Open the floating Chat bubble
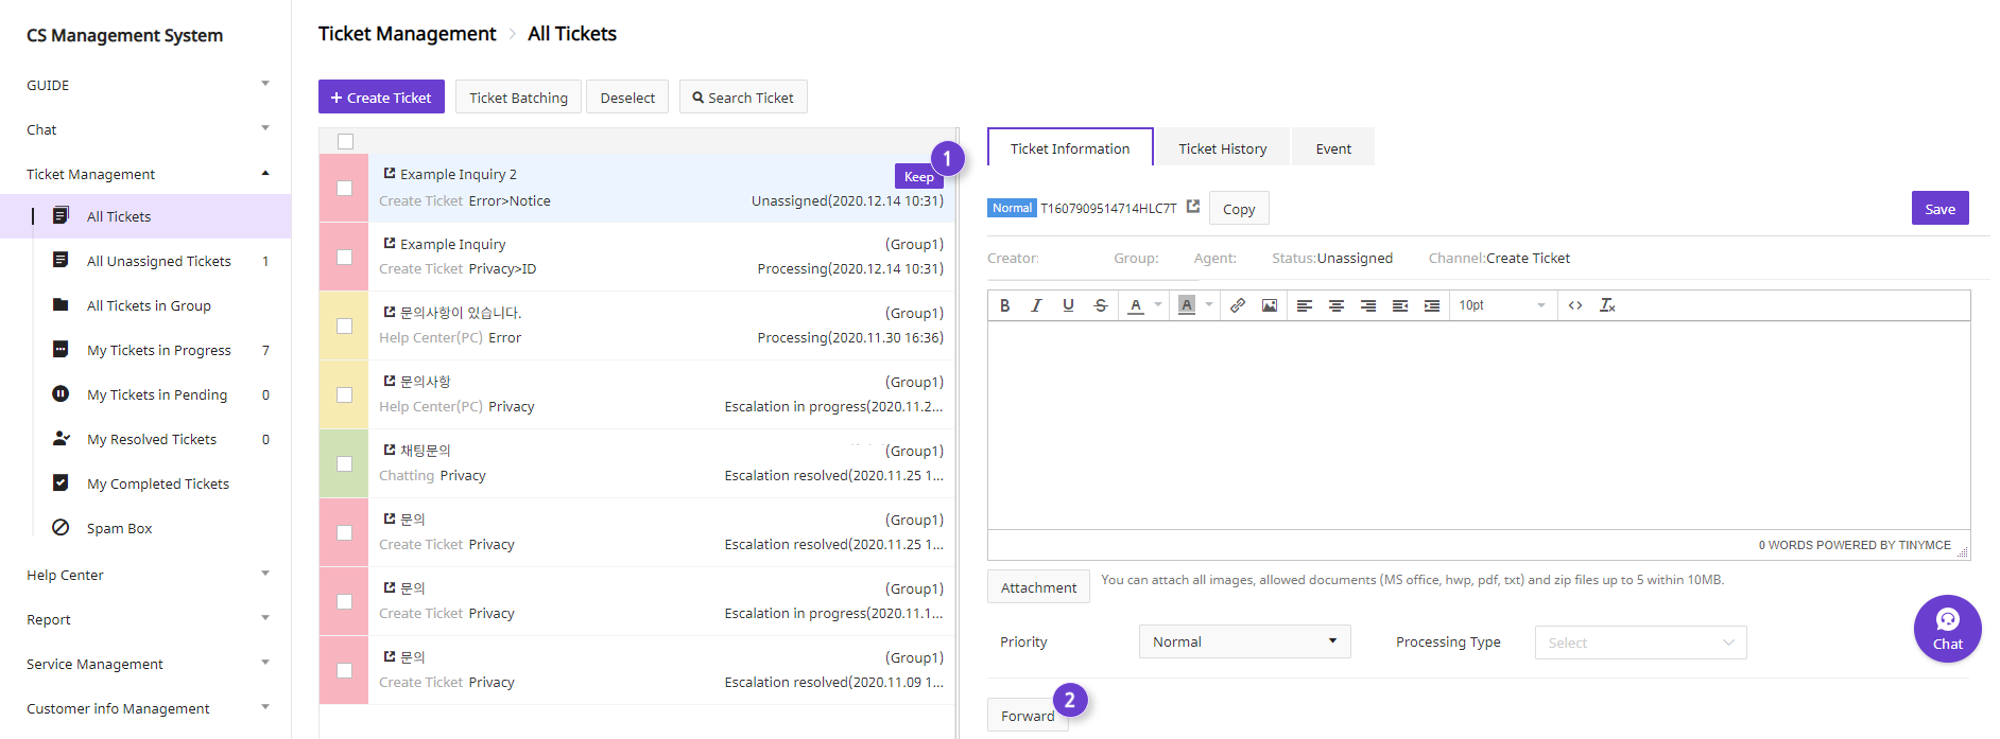The height and width of the screenshot is (739, 2000). tap(1947, 629)
